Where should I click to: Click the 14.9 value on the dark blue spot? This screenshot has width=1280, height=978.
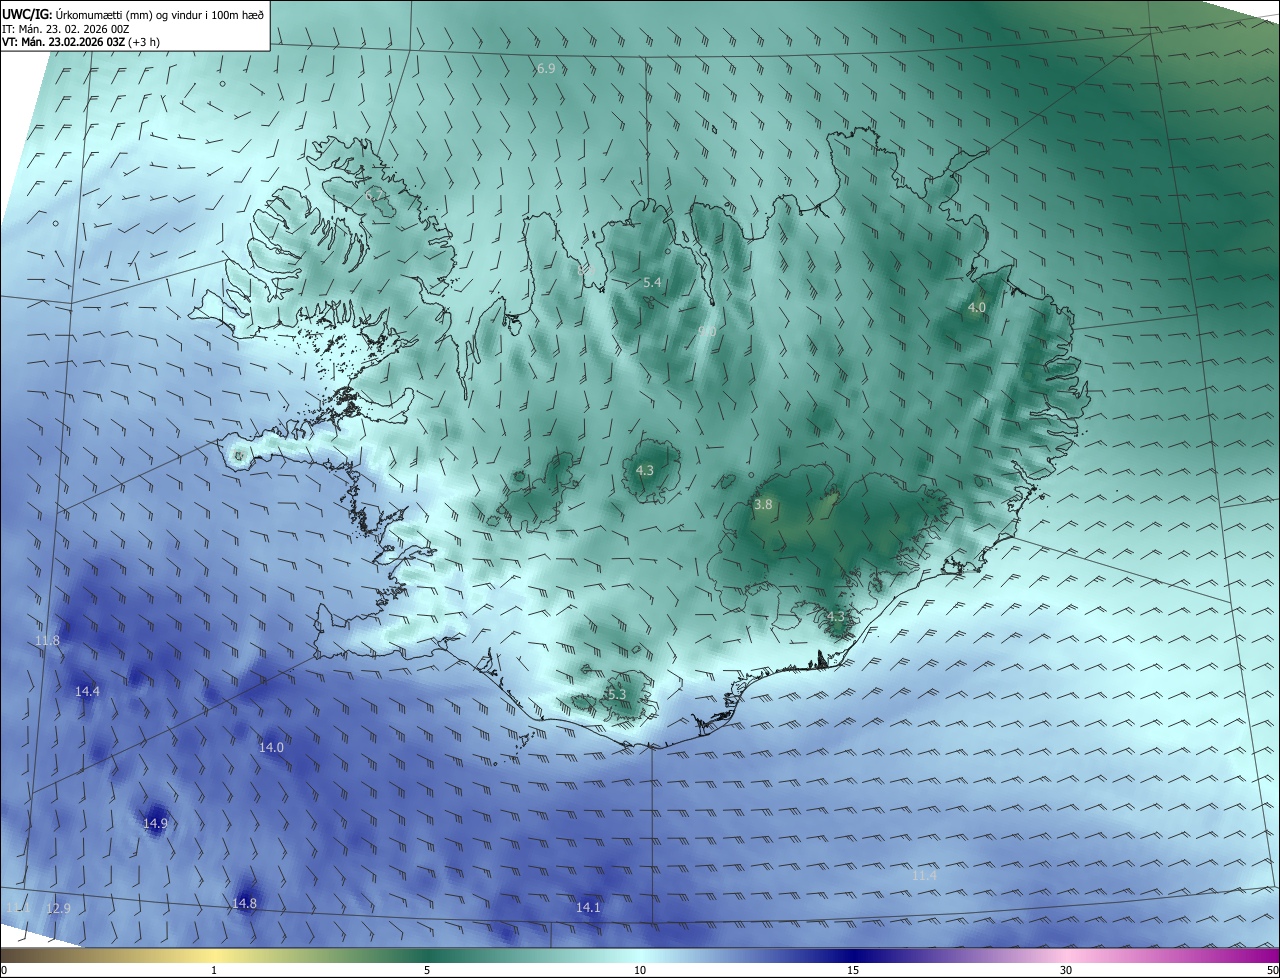click(x=155, y=824)
